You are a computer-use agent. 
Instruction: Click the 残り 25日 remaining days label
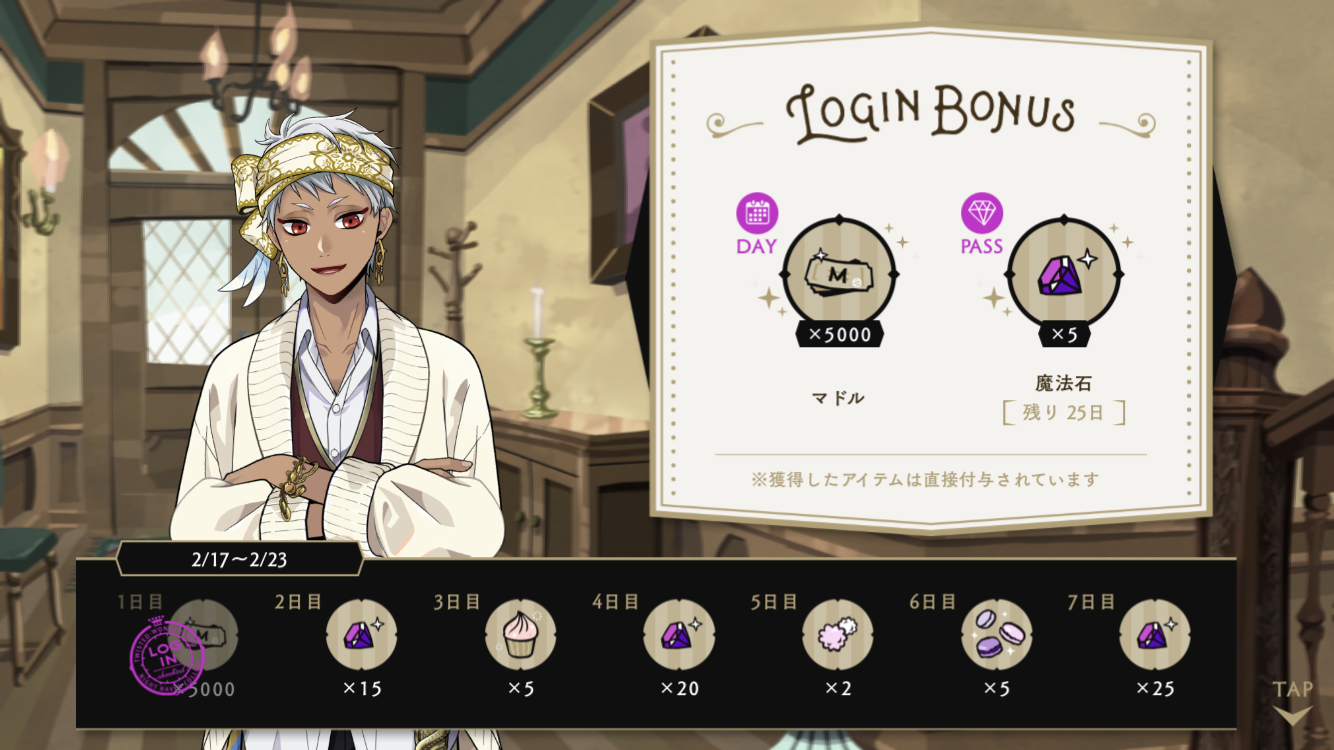point(1063,412)
